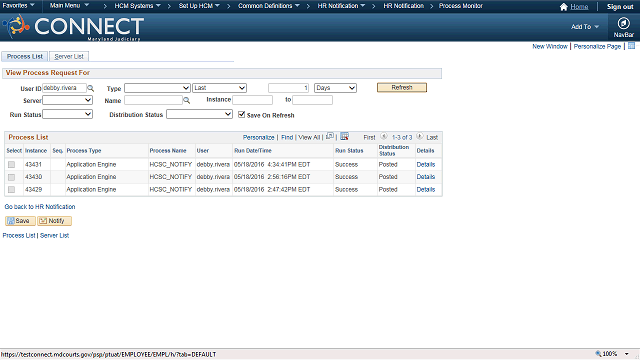Click the Home house icon
640x360 pixels.
[564, 7]
